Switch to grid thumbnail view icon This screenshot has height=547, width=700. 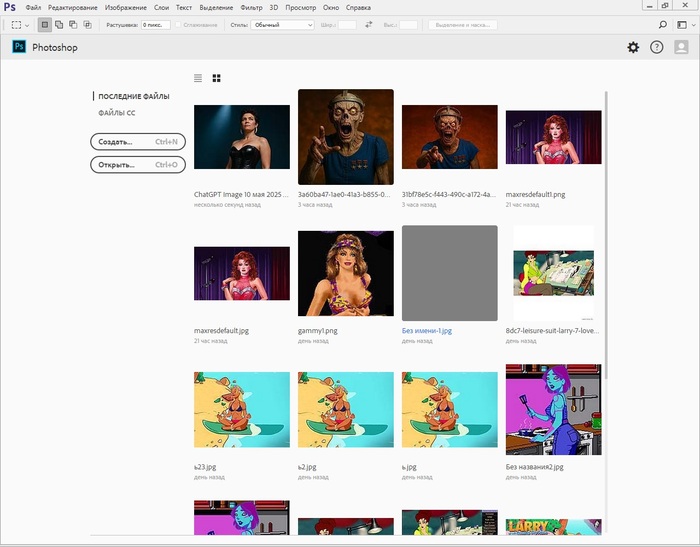217,77
